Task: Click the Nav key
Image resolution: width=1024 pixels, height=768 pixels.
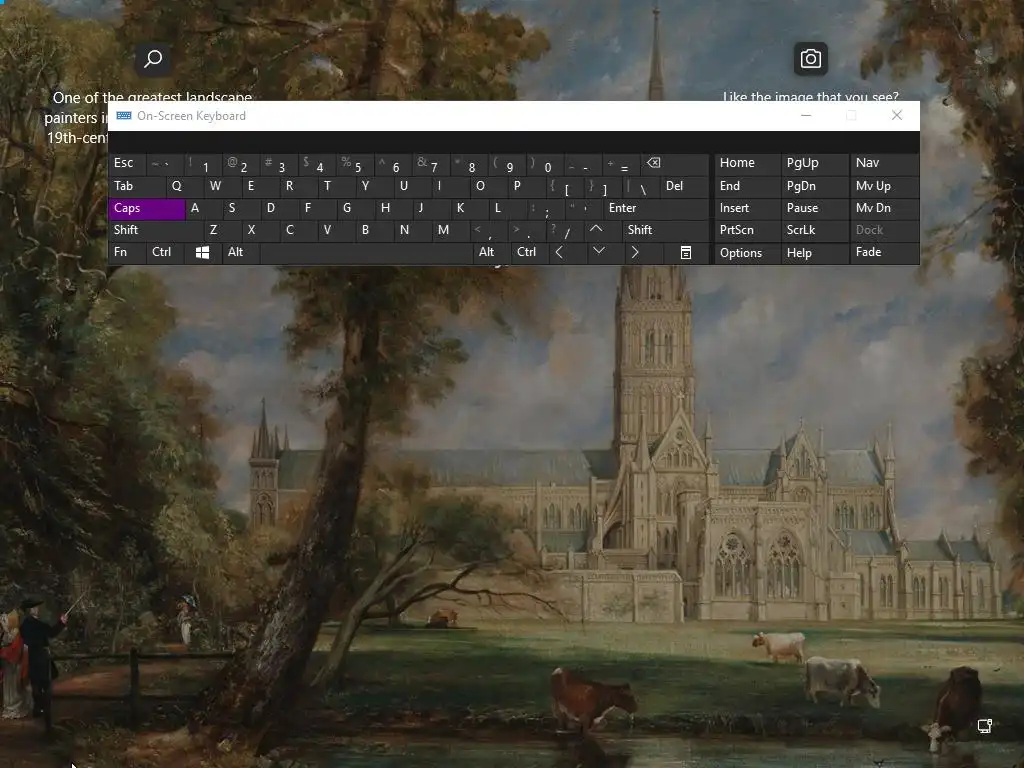Action: [x=884, y=163]
